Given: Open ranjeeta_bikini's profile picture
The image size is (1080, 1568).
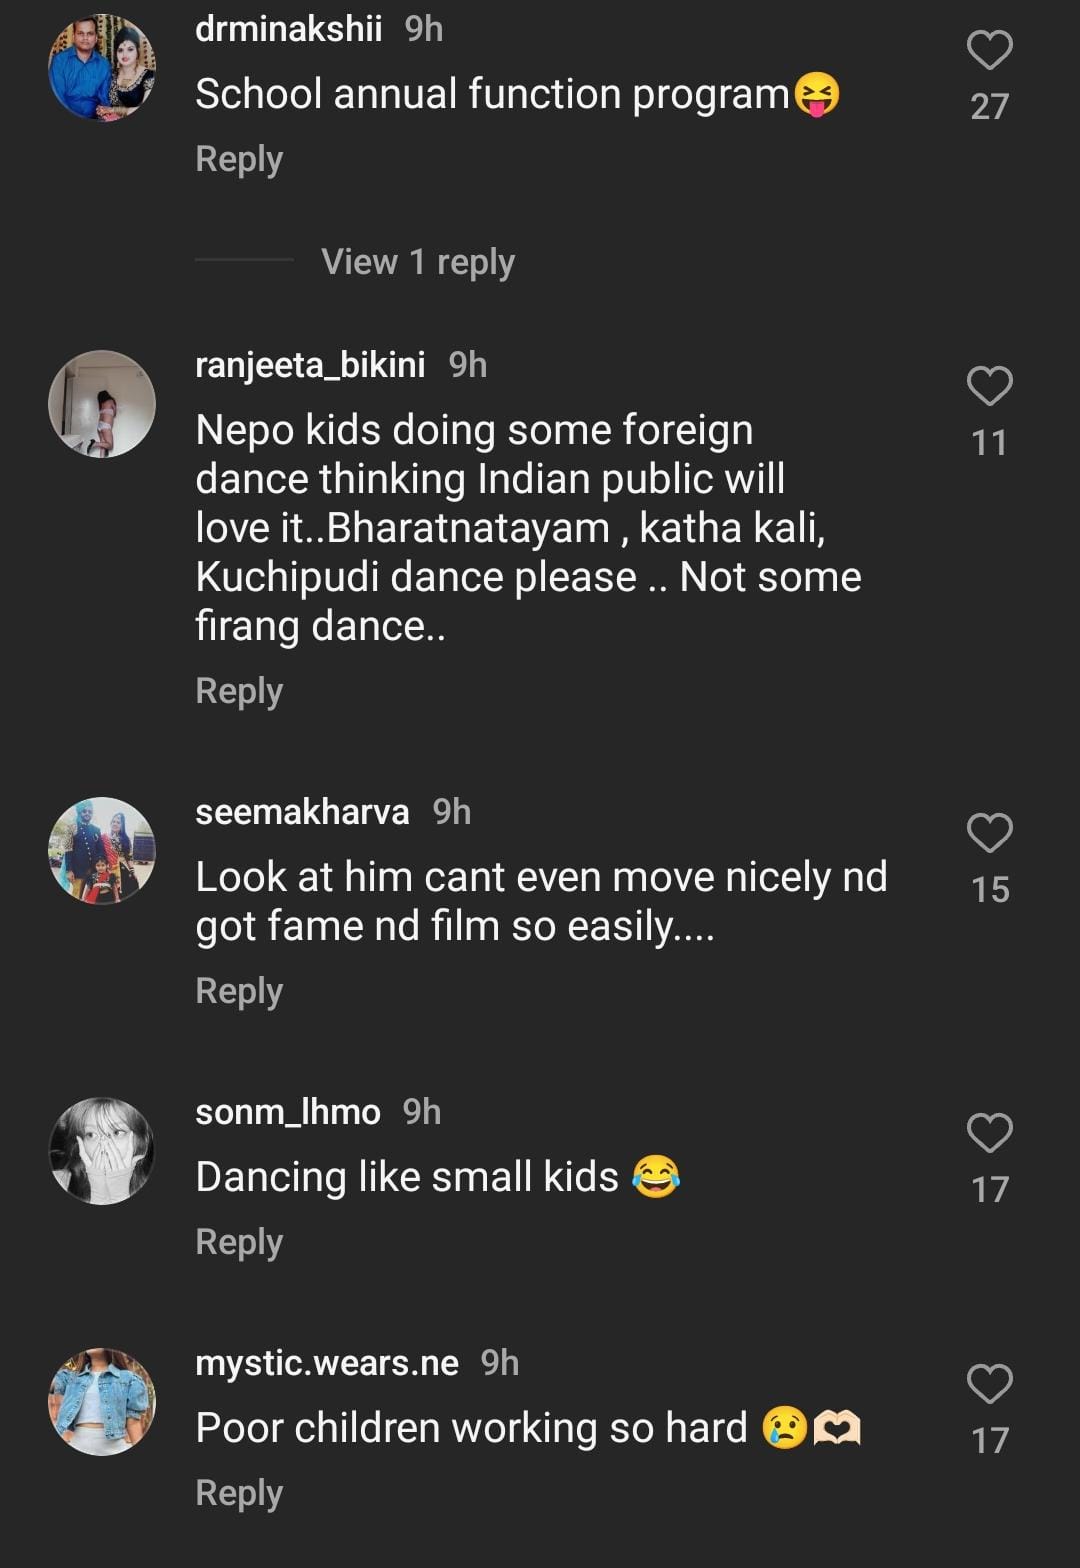Looking at the screenshot, I should coord(102,404).
